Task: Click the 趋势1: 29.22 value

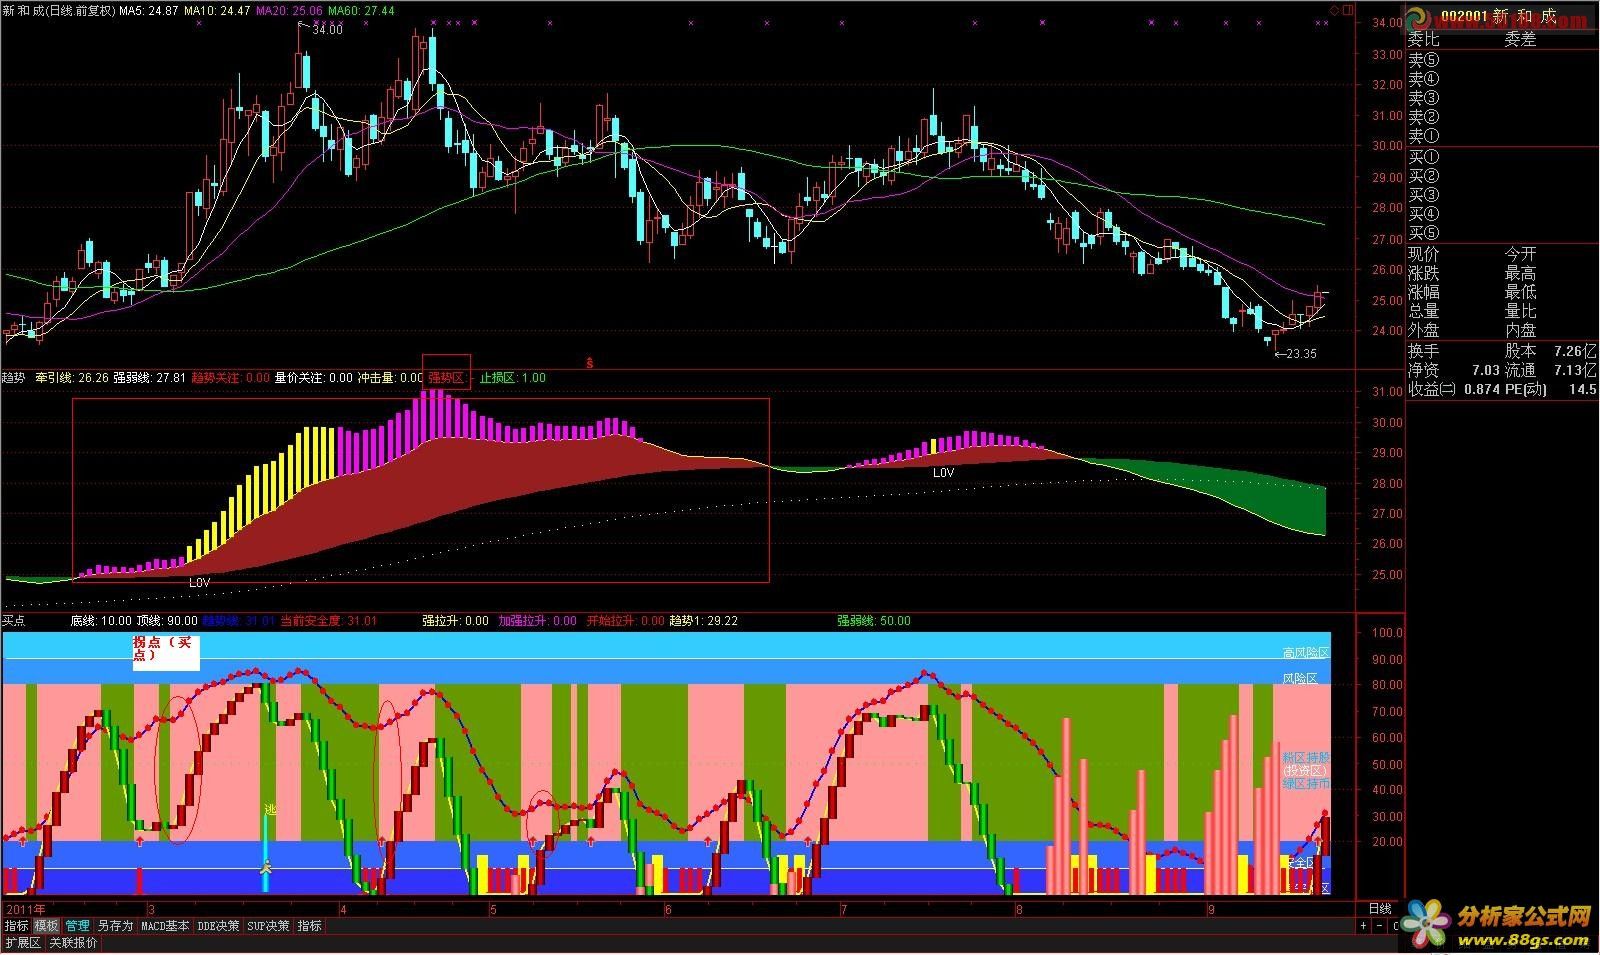Action: pyautogui.click(x=703, y=621)
